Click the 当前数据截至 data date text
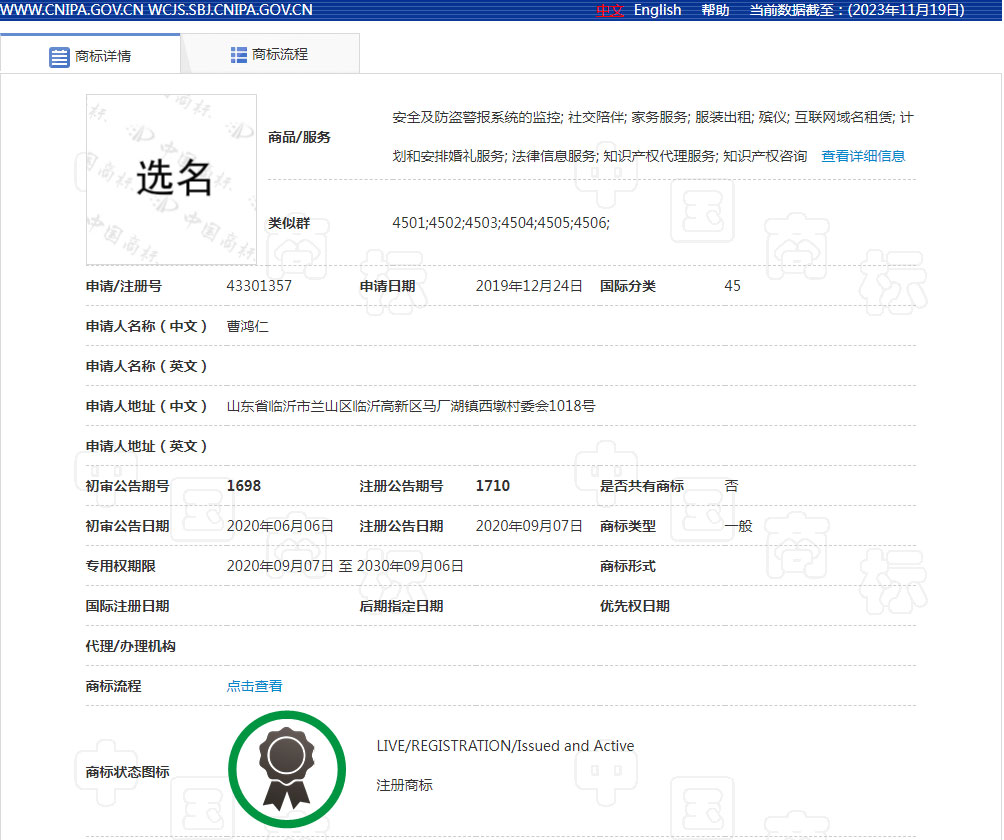The image size is (1004, 840). [x=857, y=10]
